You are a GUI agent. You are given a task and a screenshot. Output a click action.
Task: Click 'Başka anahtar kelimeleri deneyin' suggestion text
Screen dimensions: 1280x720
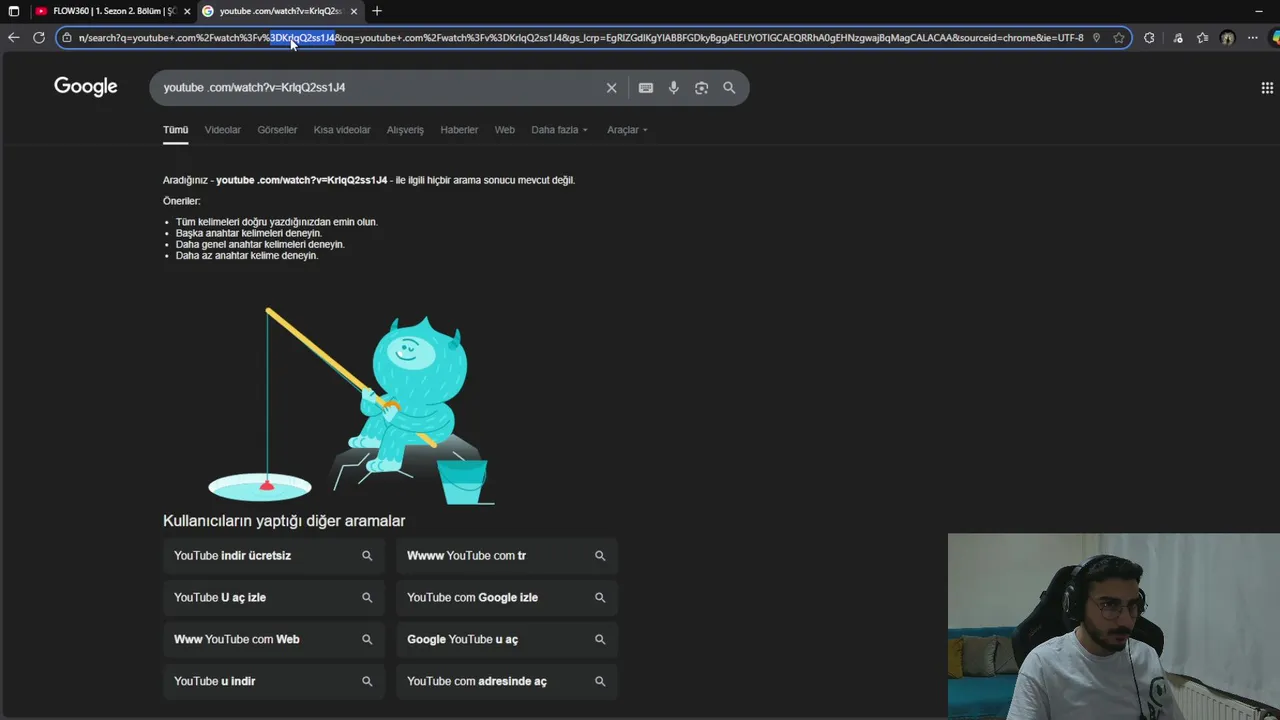click(x=249, y=233)
